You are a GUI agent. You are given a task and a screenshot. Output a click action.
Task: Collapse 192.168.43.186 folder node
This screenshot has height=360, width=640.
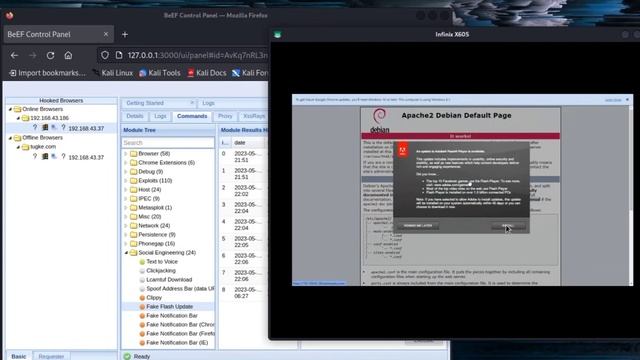(18, 118)
